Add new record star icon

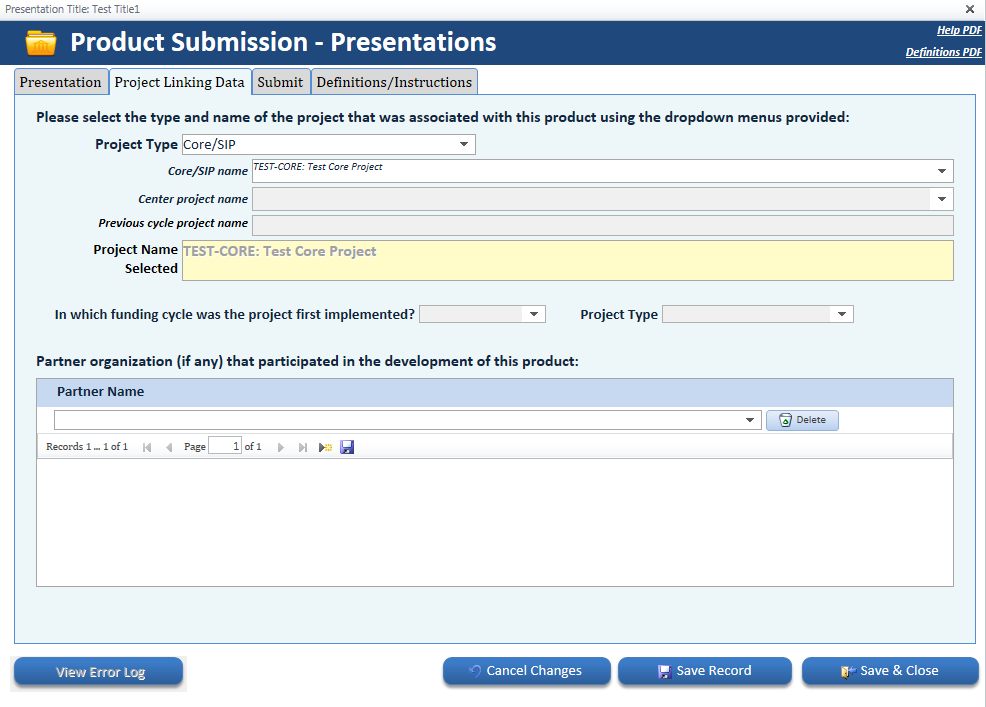[325, 447]
